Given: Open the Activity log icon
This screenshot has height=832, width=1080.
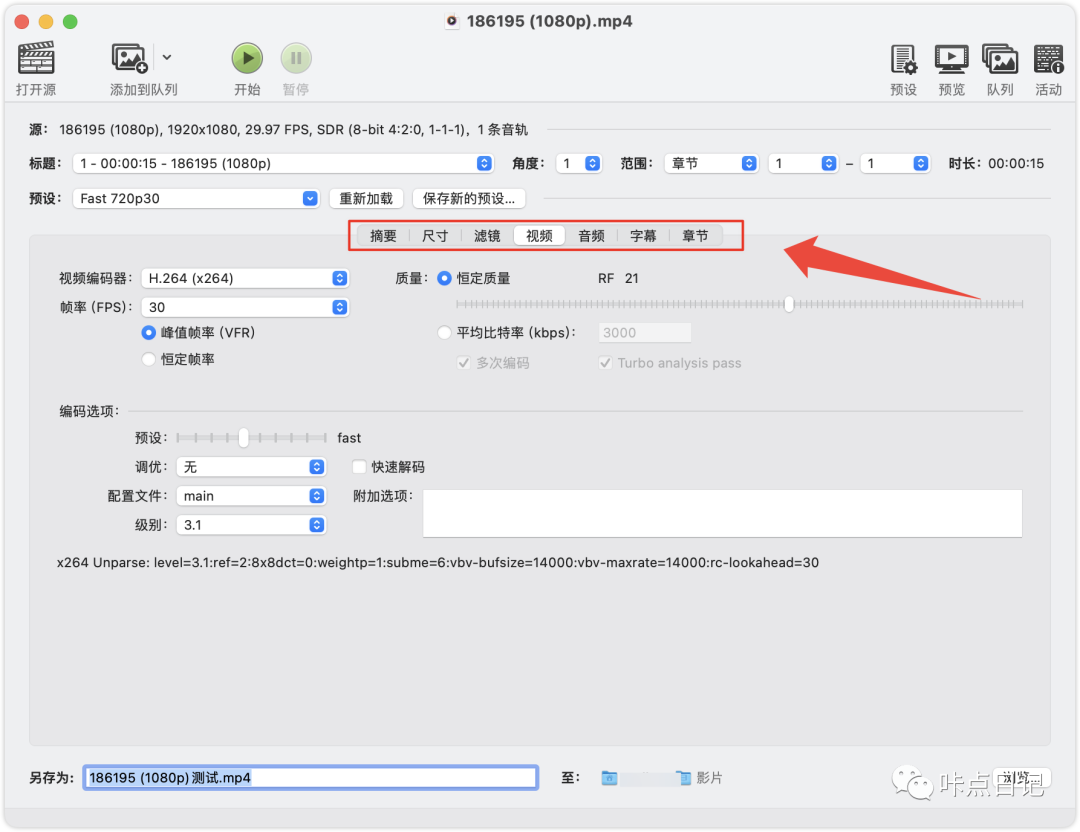Looking at the screenshot, I should (x=1048, y=59).
